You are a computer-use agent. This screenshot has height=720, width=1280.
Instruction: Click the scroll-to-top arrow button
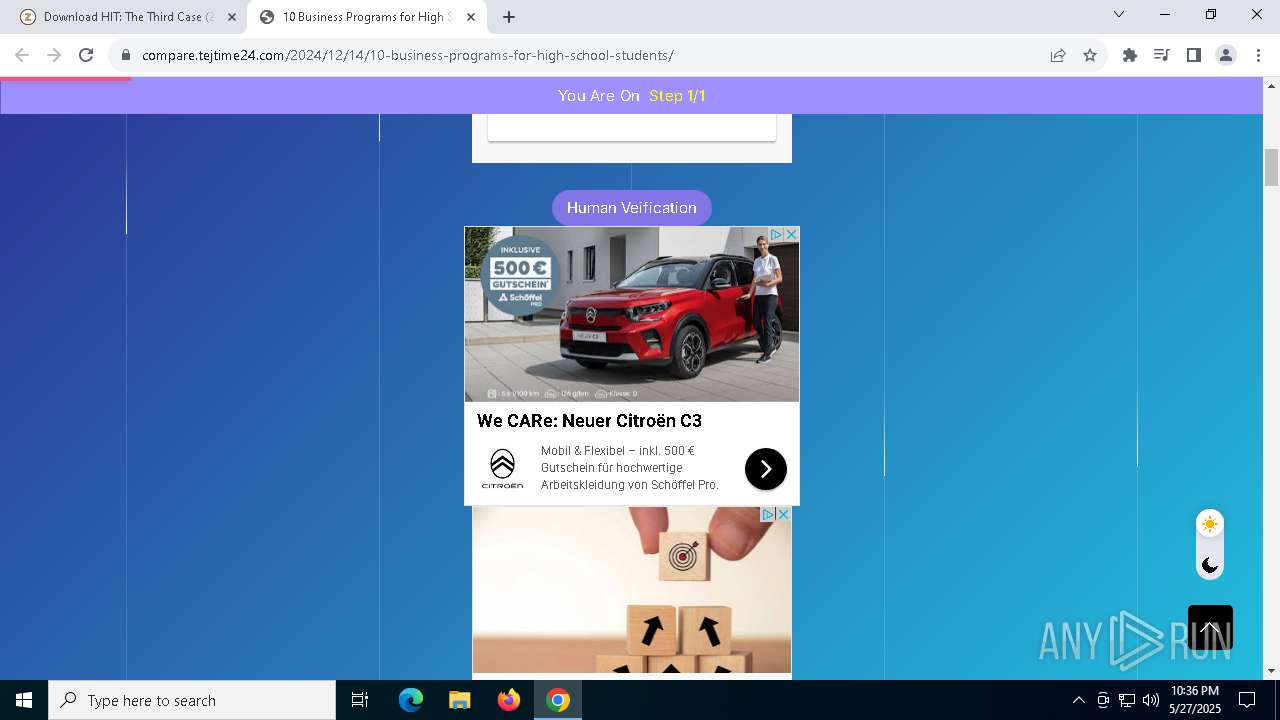[x=1210, y=628]
